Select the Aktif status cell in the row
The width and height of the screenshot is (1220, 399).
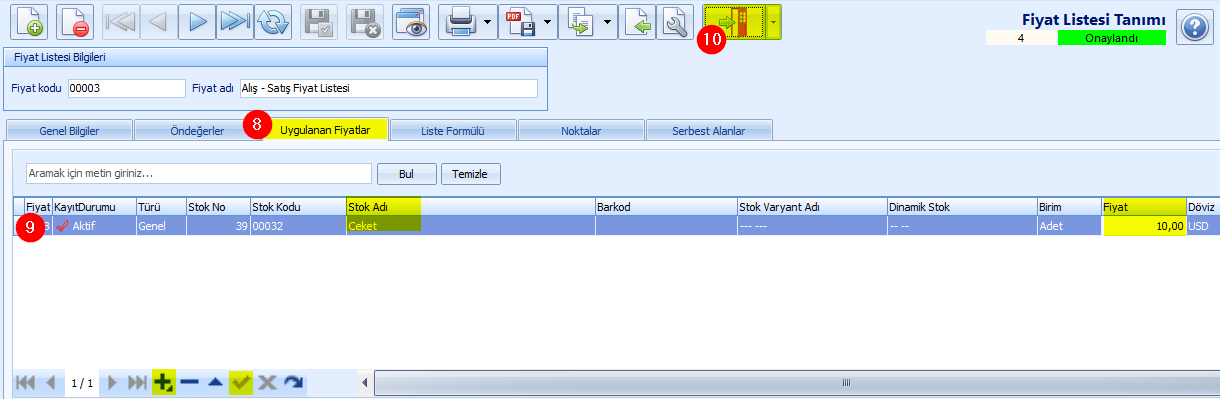click(93, 226)
